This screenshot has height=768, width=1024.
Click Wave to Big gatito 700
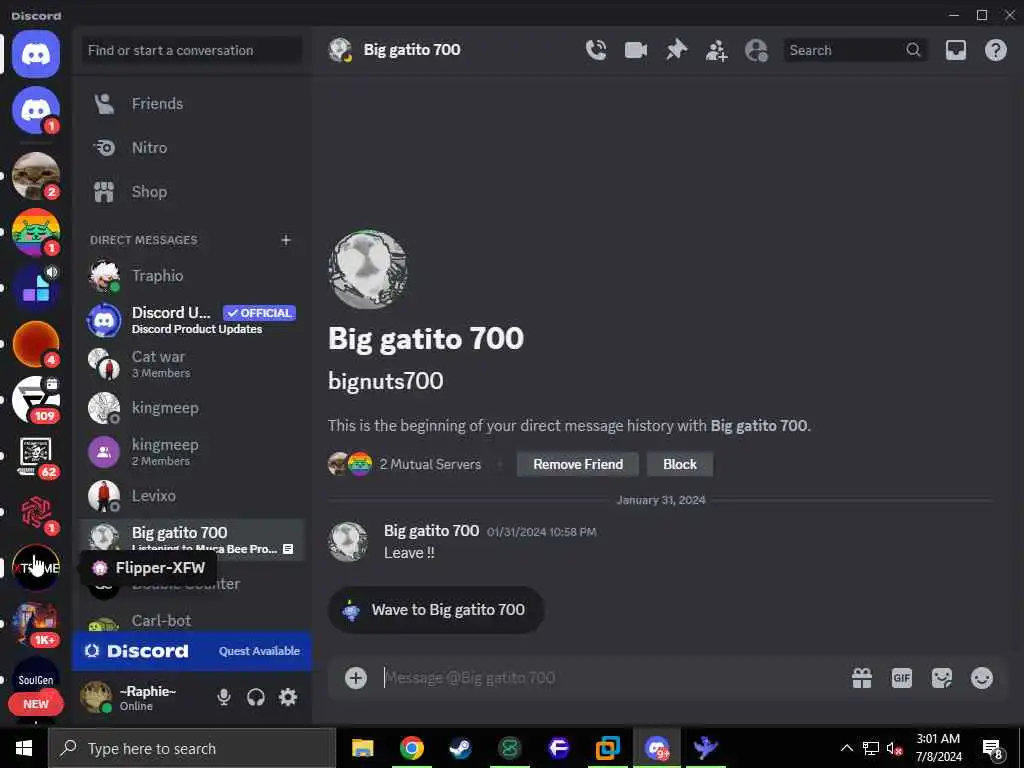point(436,610)
